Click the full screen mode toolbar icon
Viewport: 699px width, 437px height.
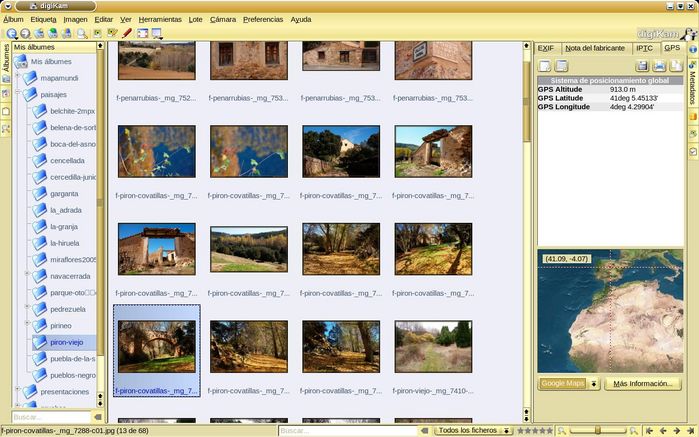[142, 33]
